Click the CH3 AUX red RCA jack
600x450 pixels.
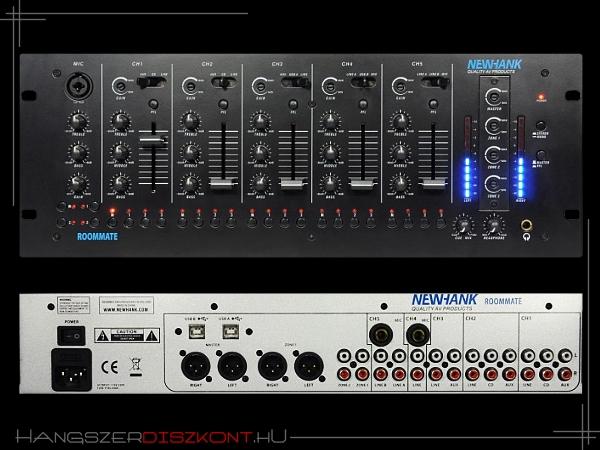[x=454, y=374]
